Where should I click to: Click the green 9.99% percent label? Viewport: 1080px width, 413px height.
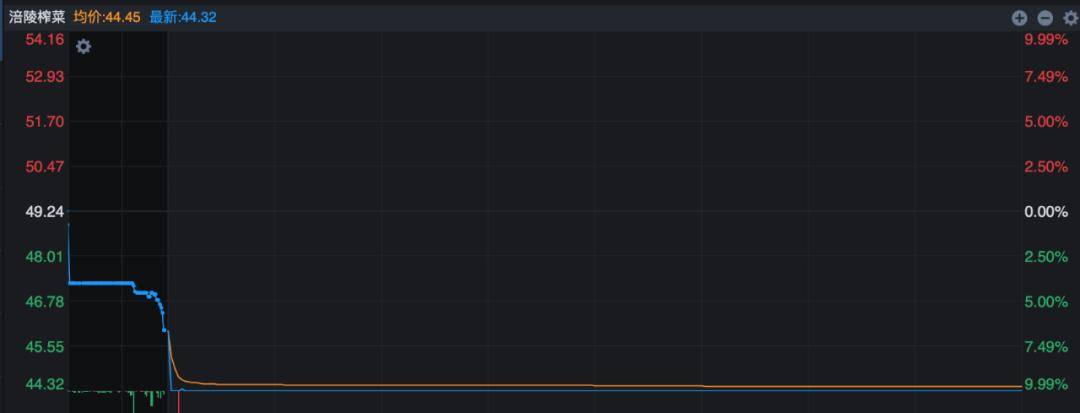click(1046, 384)
